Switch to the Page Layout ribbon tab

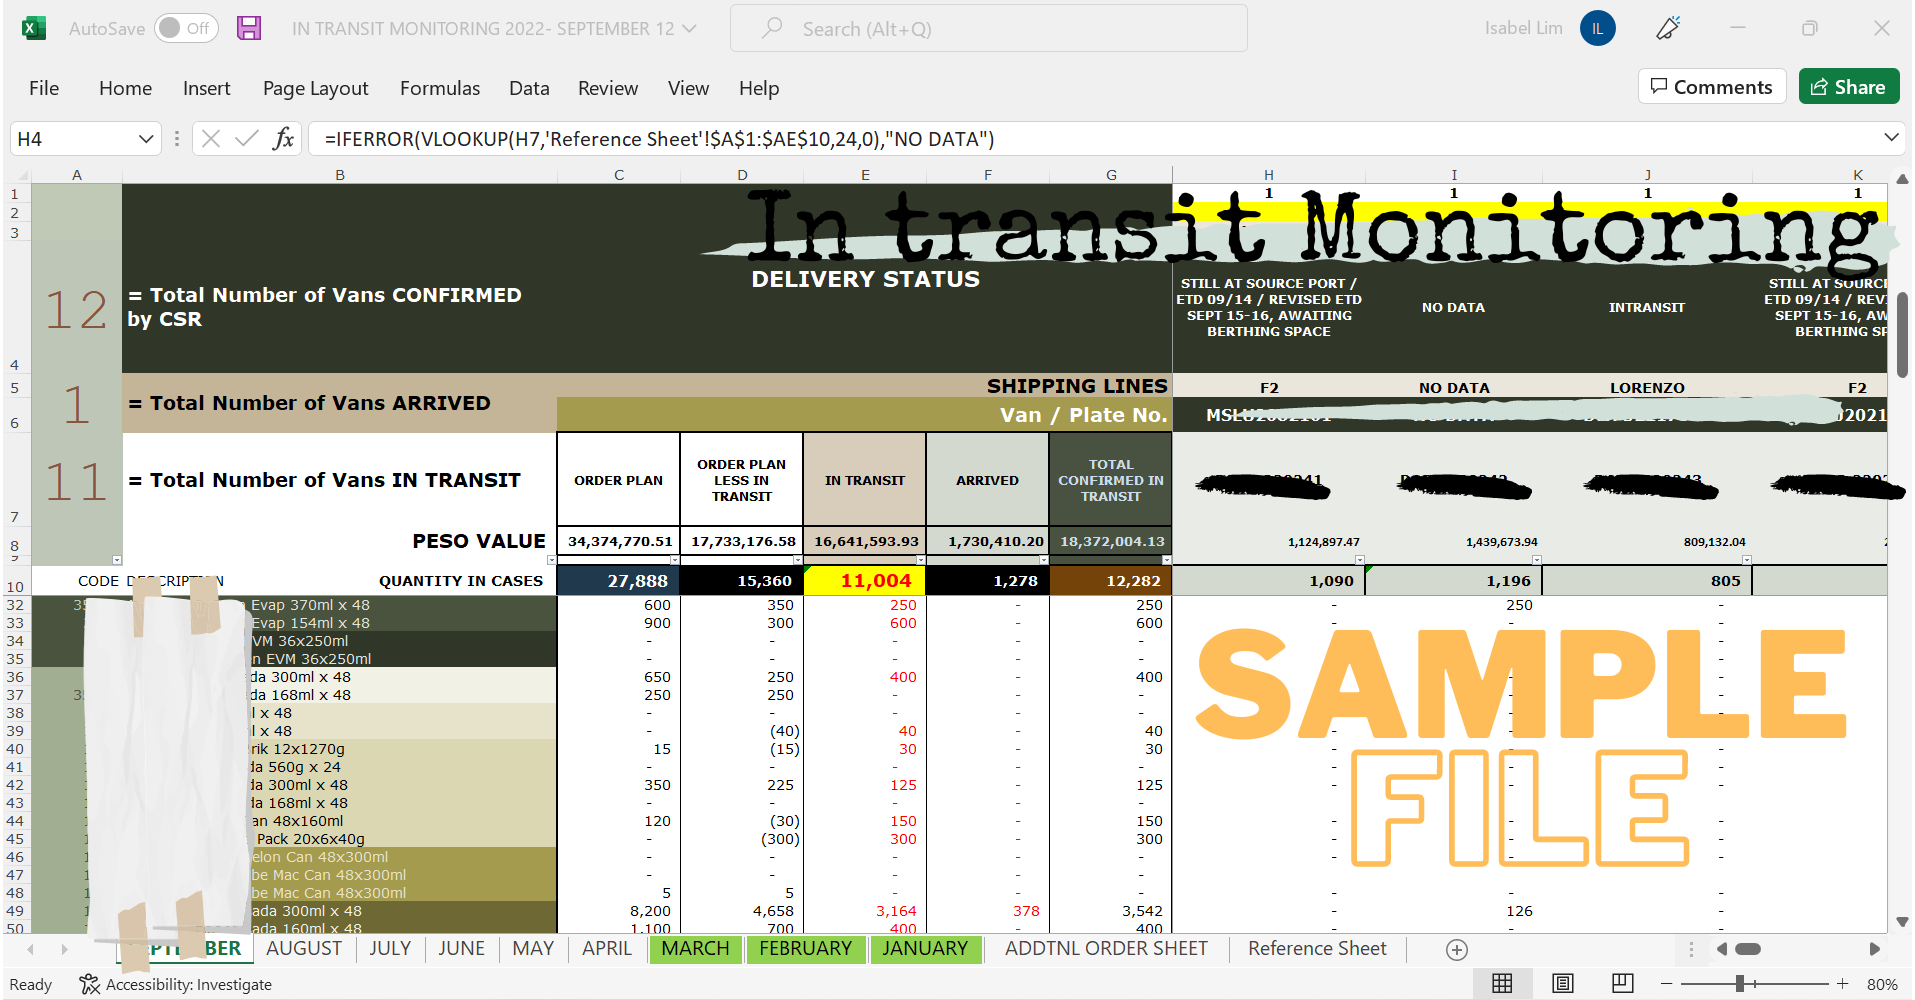pyautogui.click(x=316, y=88)
